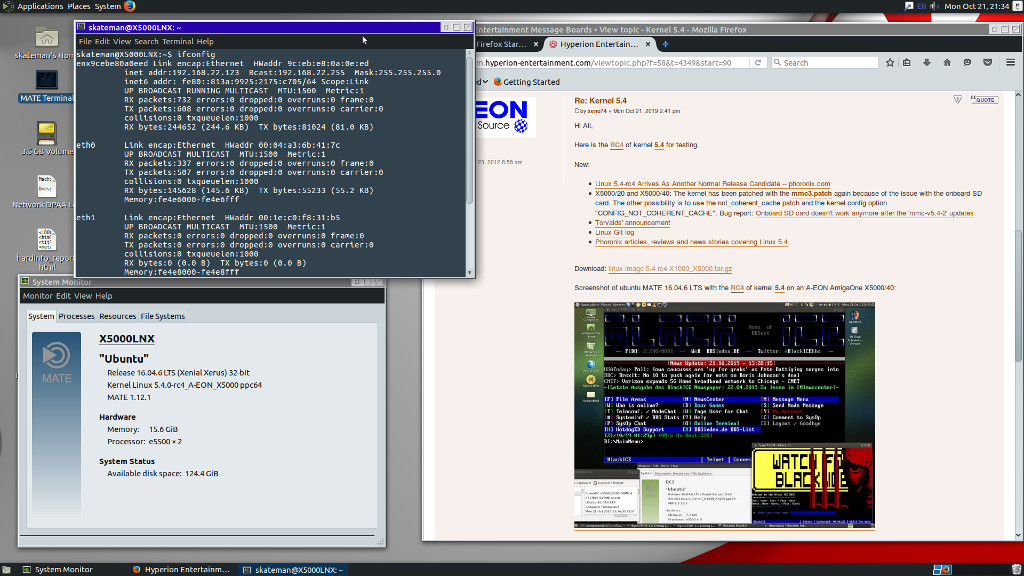Click the EN keyboard layout indicator
The image size is (1024, 576).
(x=921, y=6)
